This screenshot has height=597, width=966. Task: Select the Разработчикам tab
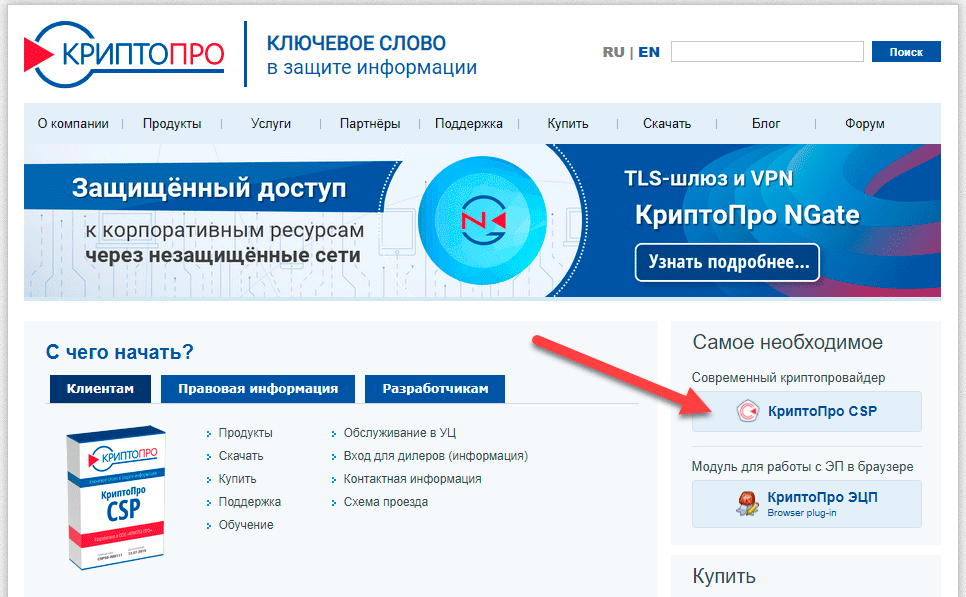435,389
